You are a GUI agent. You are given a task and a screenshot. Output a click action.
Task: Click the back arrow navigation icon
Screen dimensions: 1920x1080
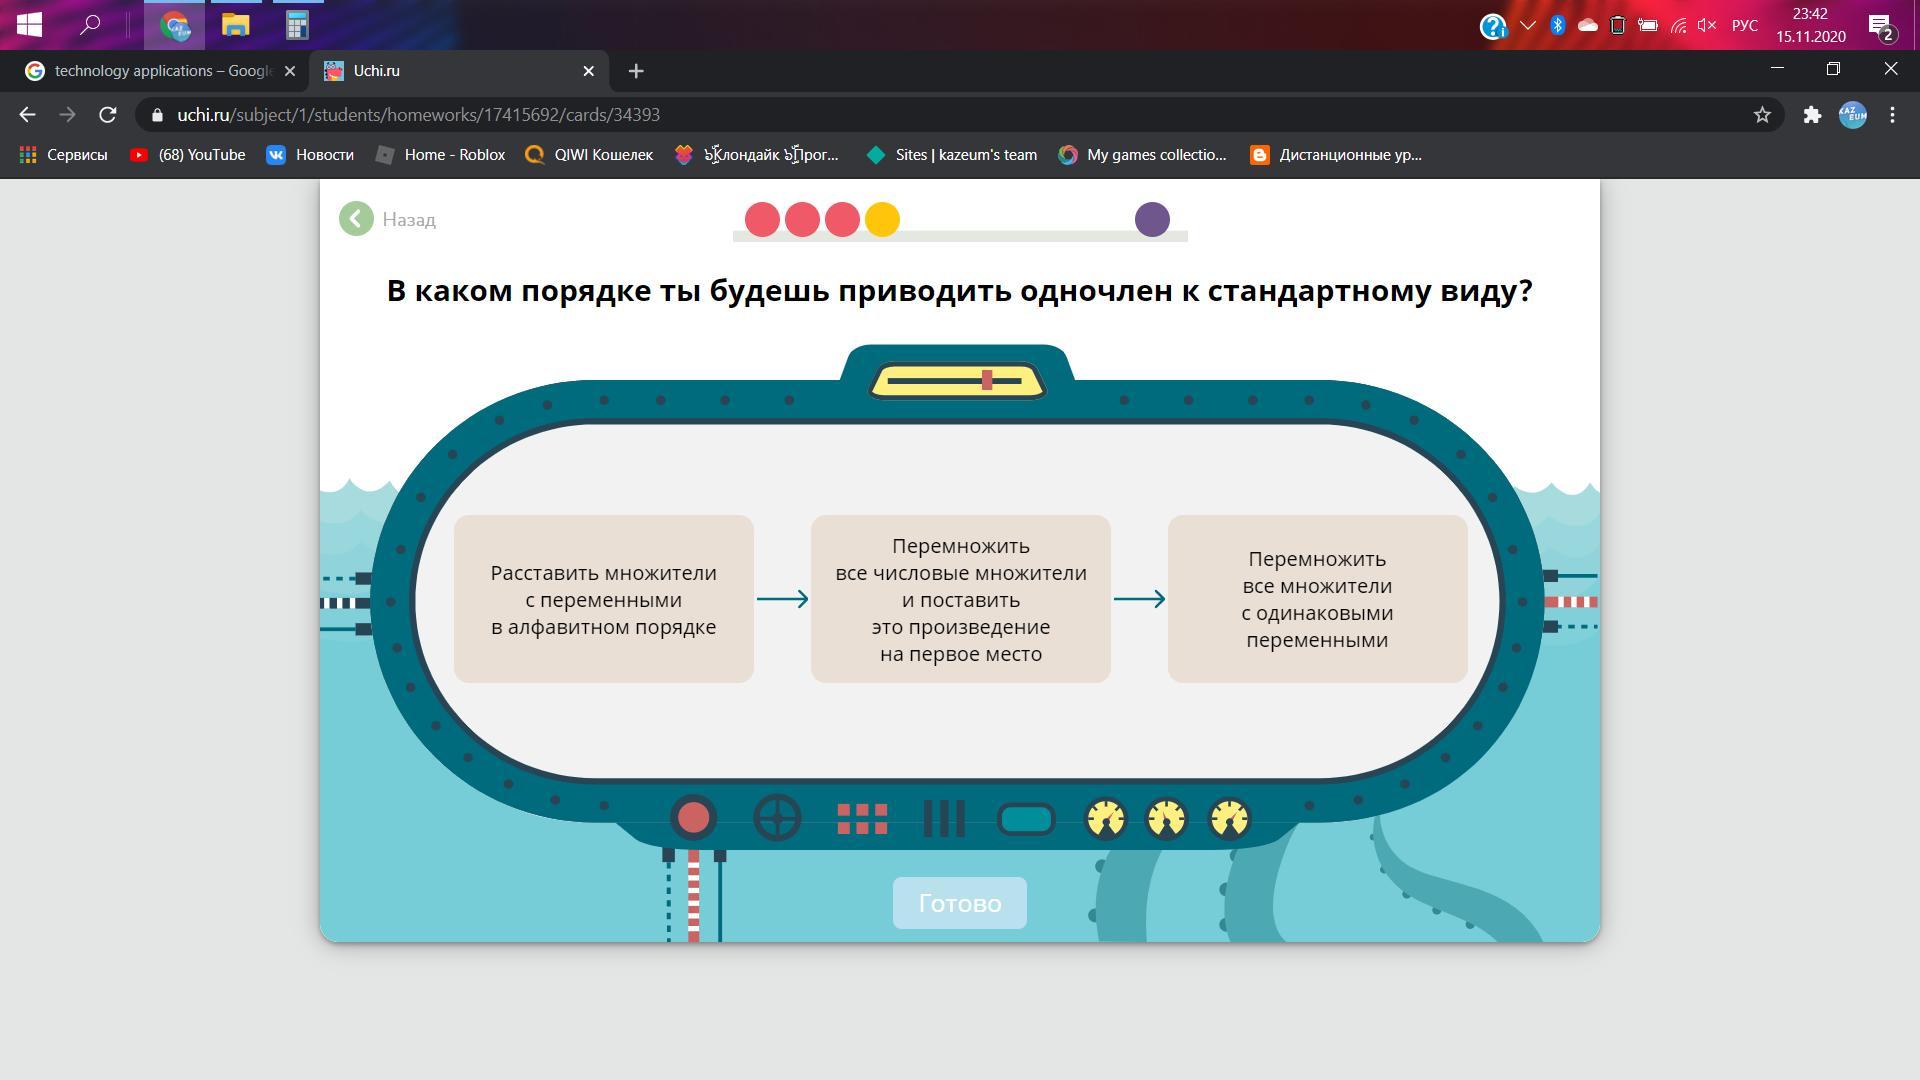[355, 219]
